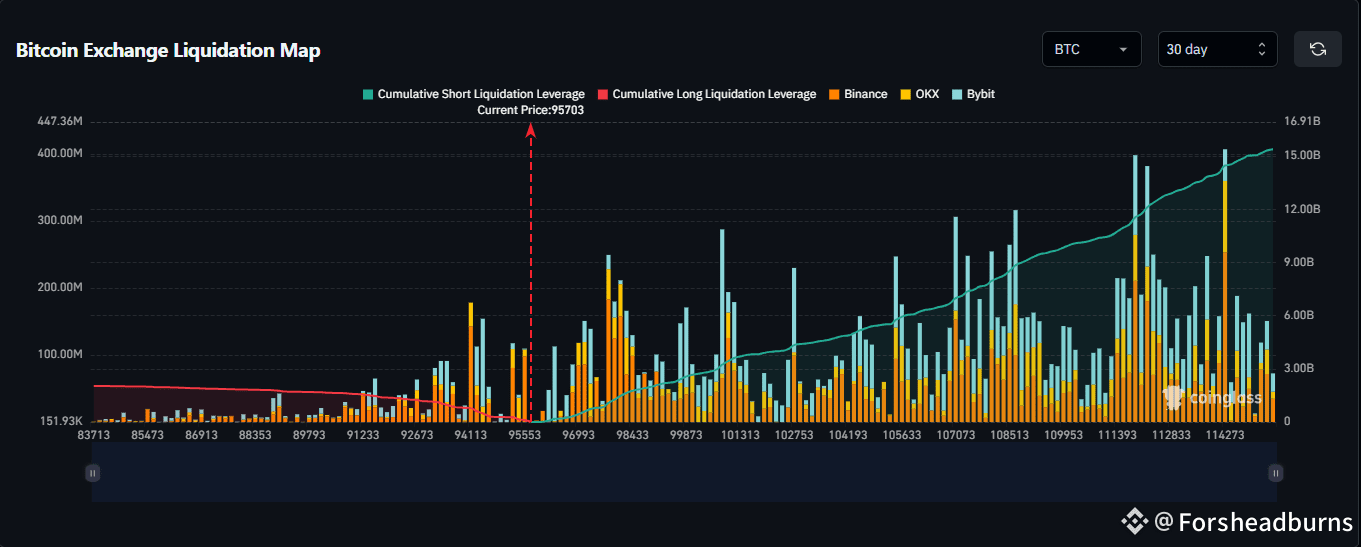This screenshot has width=1361, height=547.
Task: Click the yellow OKX legend swatch
Action: click(x=906, y=94)
